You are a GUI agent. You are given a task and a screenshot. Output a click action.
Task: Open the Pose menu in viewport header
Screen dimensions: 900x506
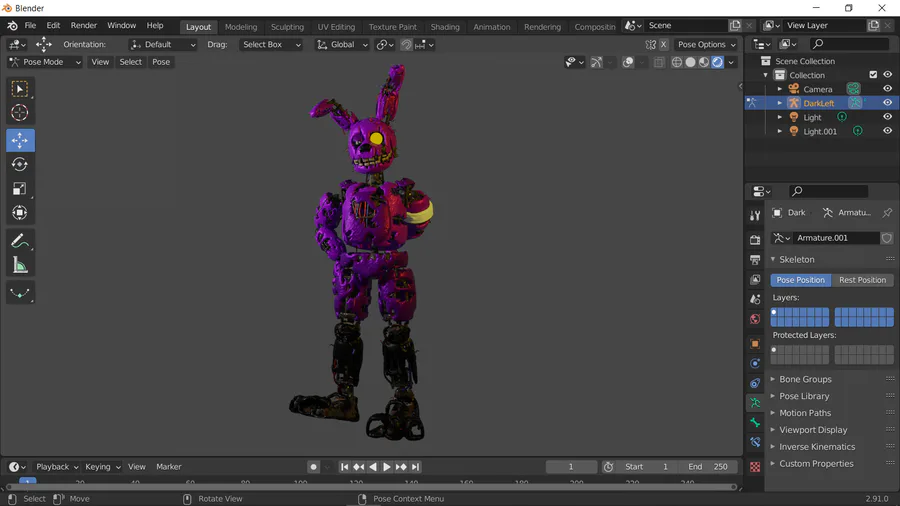pos(161,62)
